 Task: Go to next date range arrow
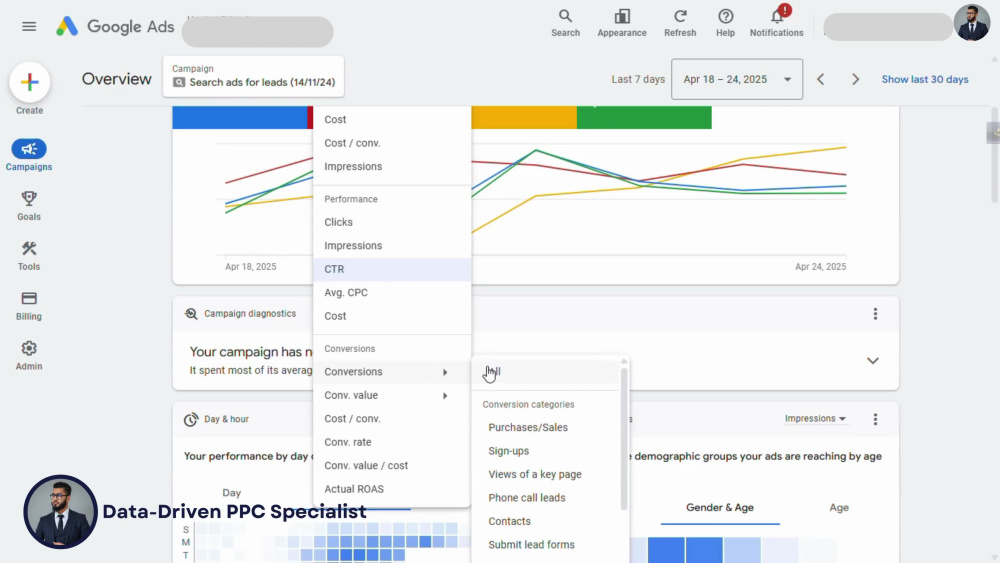click(855, 80)
